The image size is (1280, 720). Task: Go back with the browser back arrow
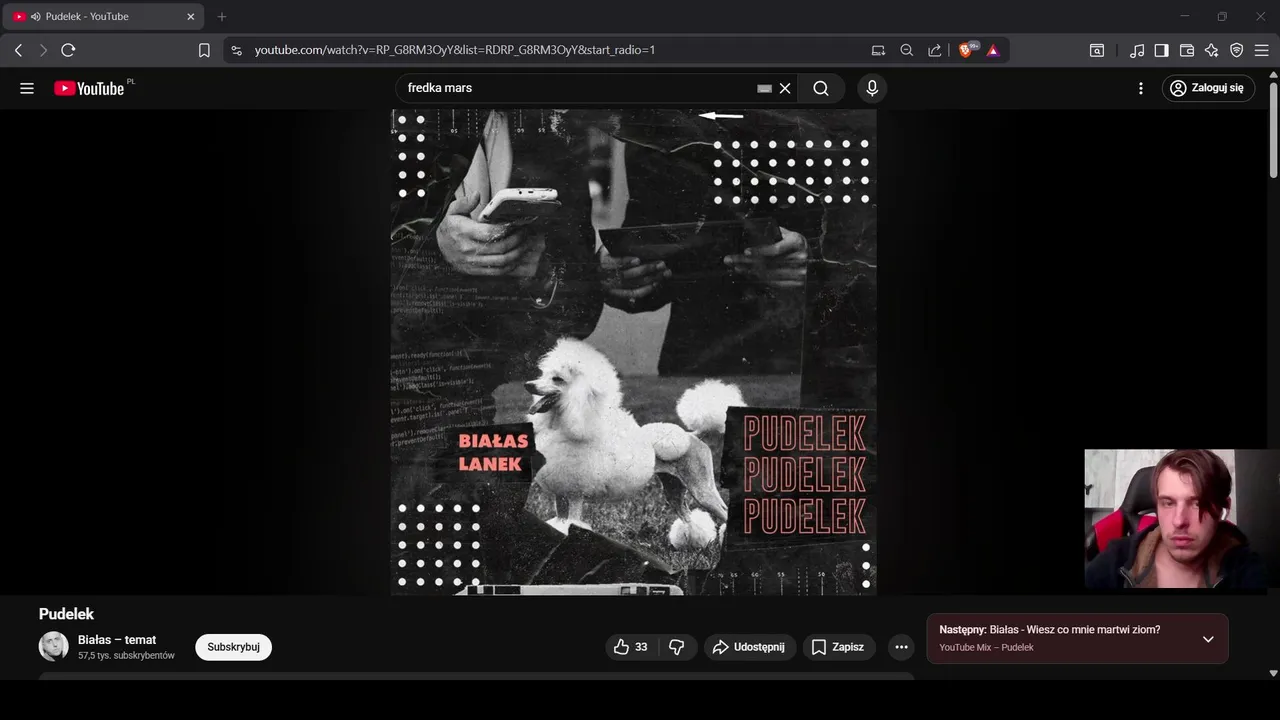pos(18,50)
